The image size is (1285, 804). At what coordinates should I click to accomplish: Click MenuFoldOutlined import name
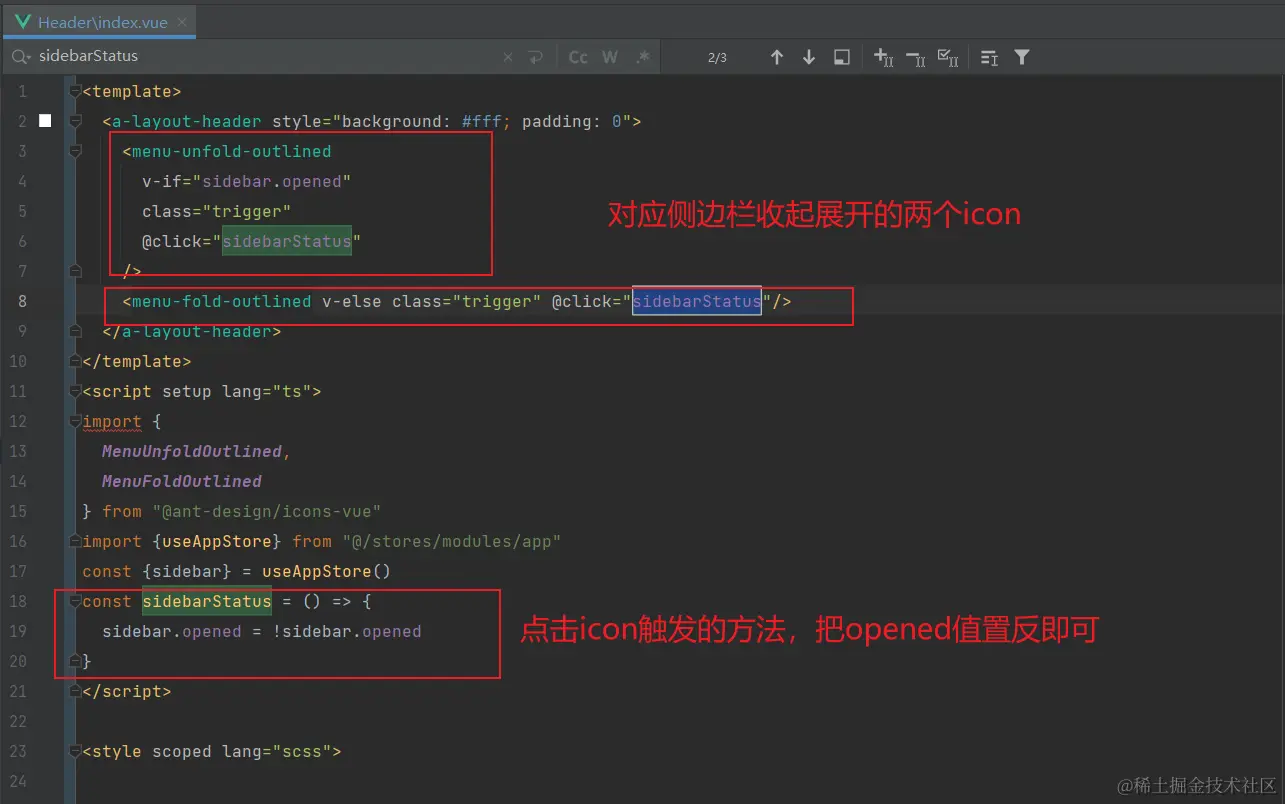[x=182, y=481]
